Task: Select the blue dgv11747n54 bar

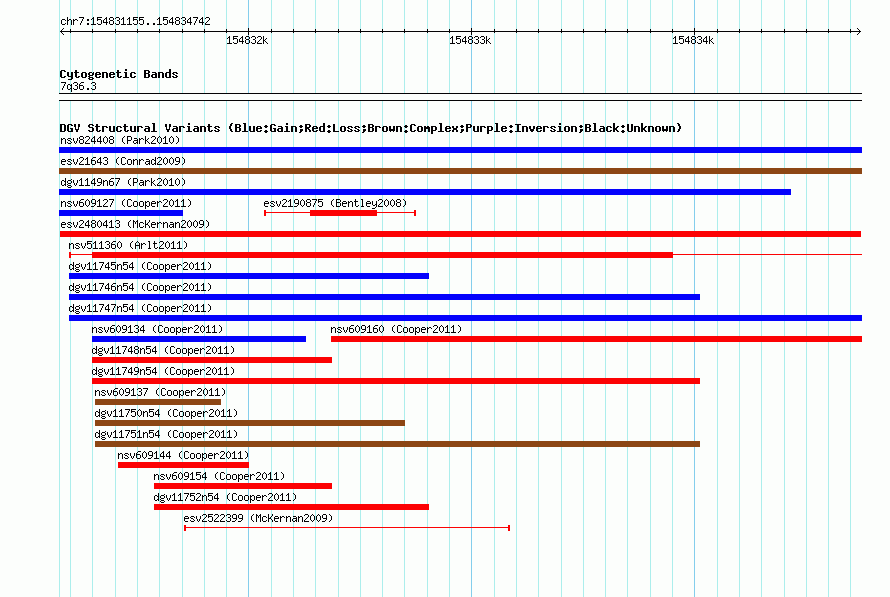Action: tap(465, 318)
